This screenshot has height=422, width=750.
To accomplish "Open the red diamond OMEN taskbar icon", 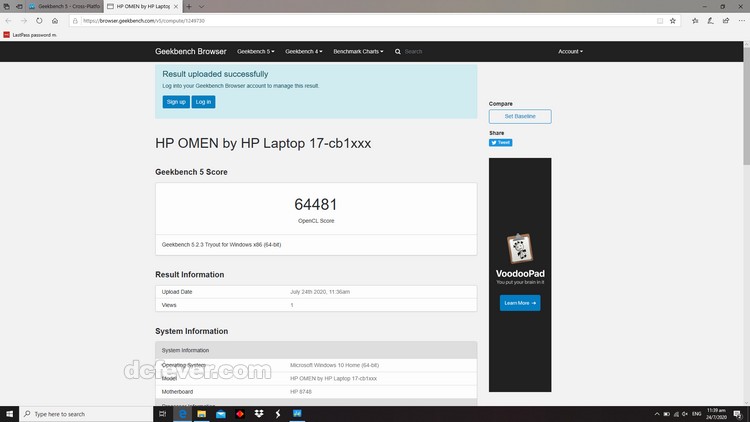I will (x=240, y=414).
